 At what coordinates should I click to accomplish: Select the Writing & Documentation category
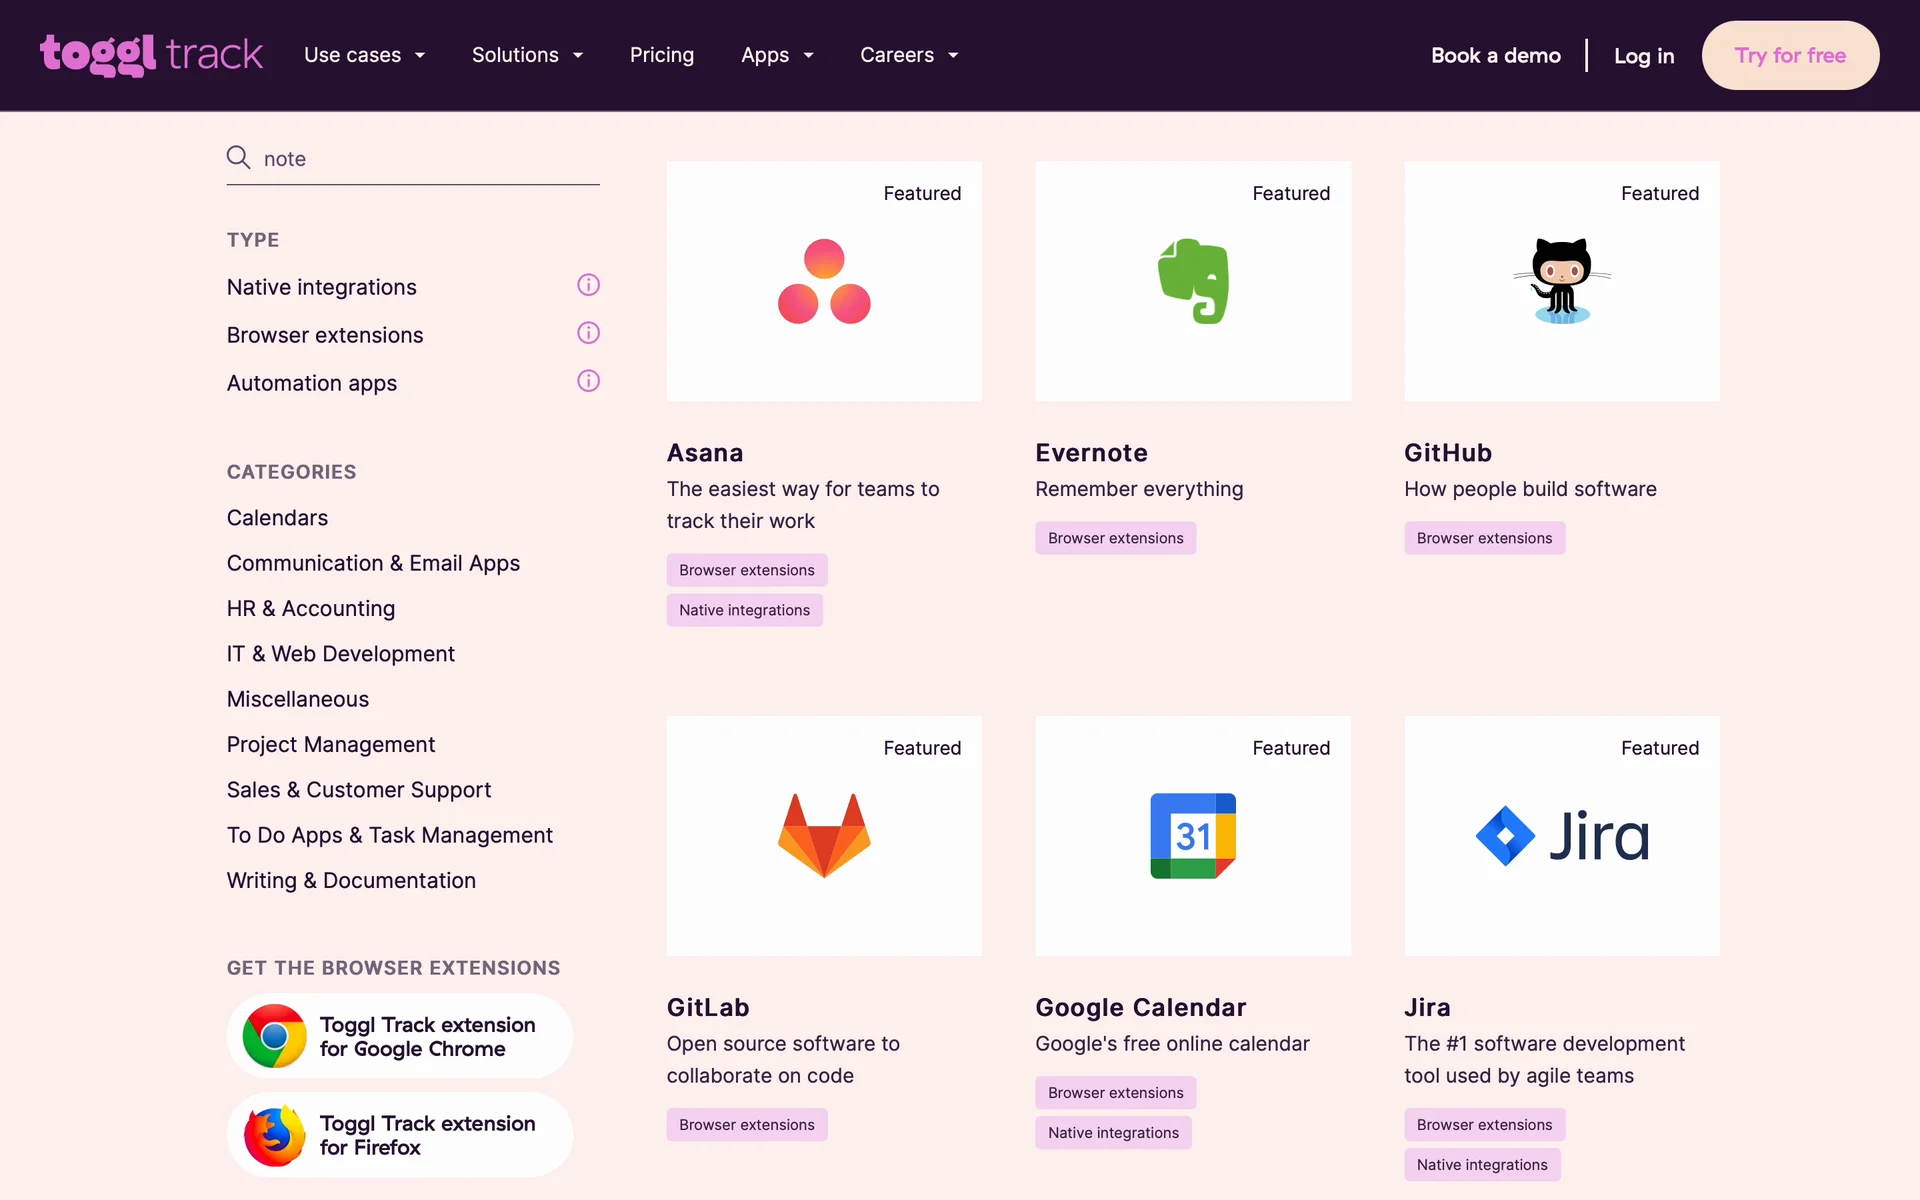351,881
